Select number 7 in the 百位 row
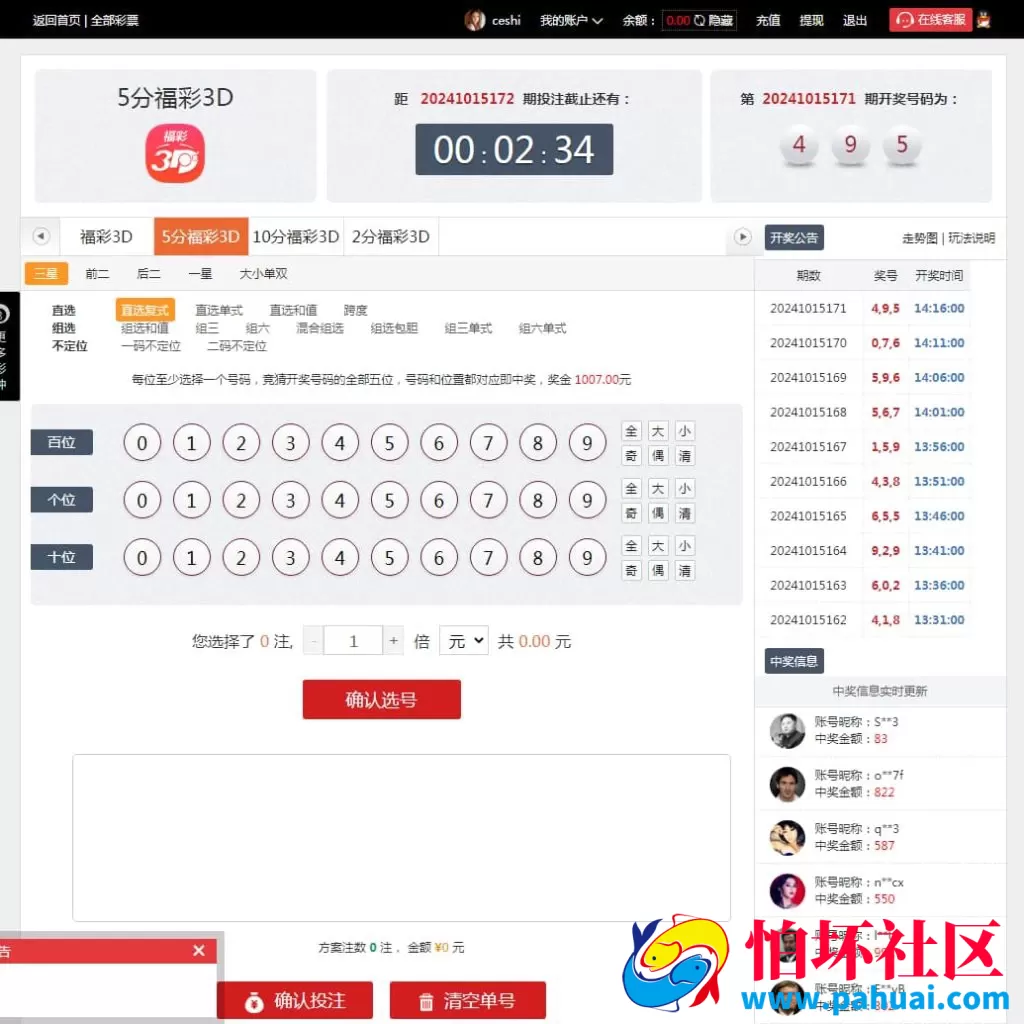Viewport: 1024px width, 1024px height. click(x=488, y=442)
